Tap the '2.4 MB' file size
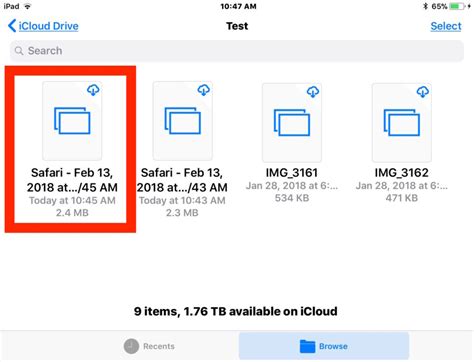The width and height of the screenshot is (474, 362). (72, 213)
